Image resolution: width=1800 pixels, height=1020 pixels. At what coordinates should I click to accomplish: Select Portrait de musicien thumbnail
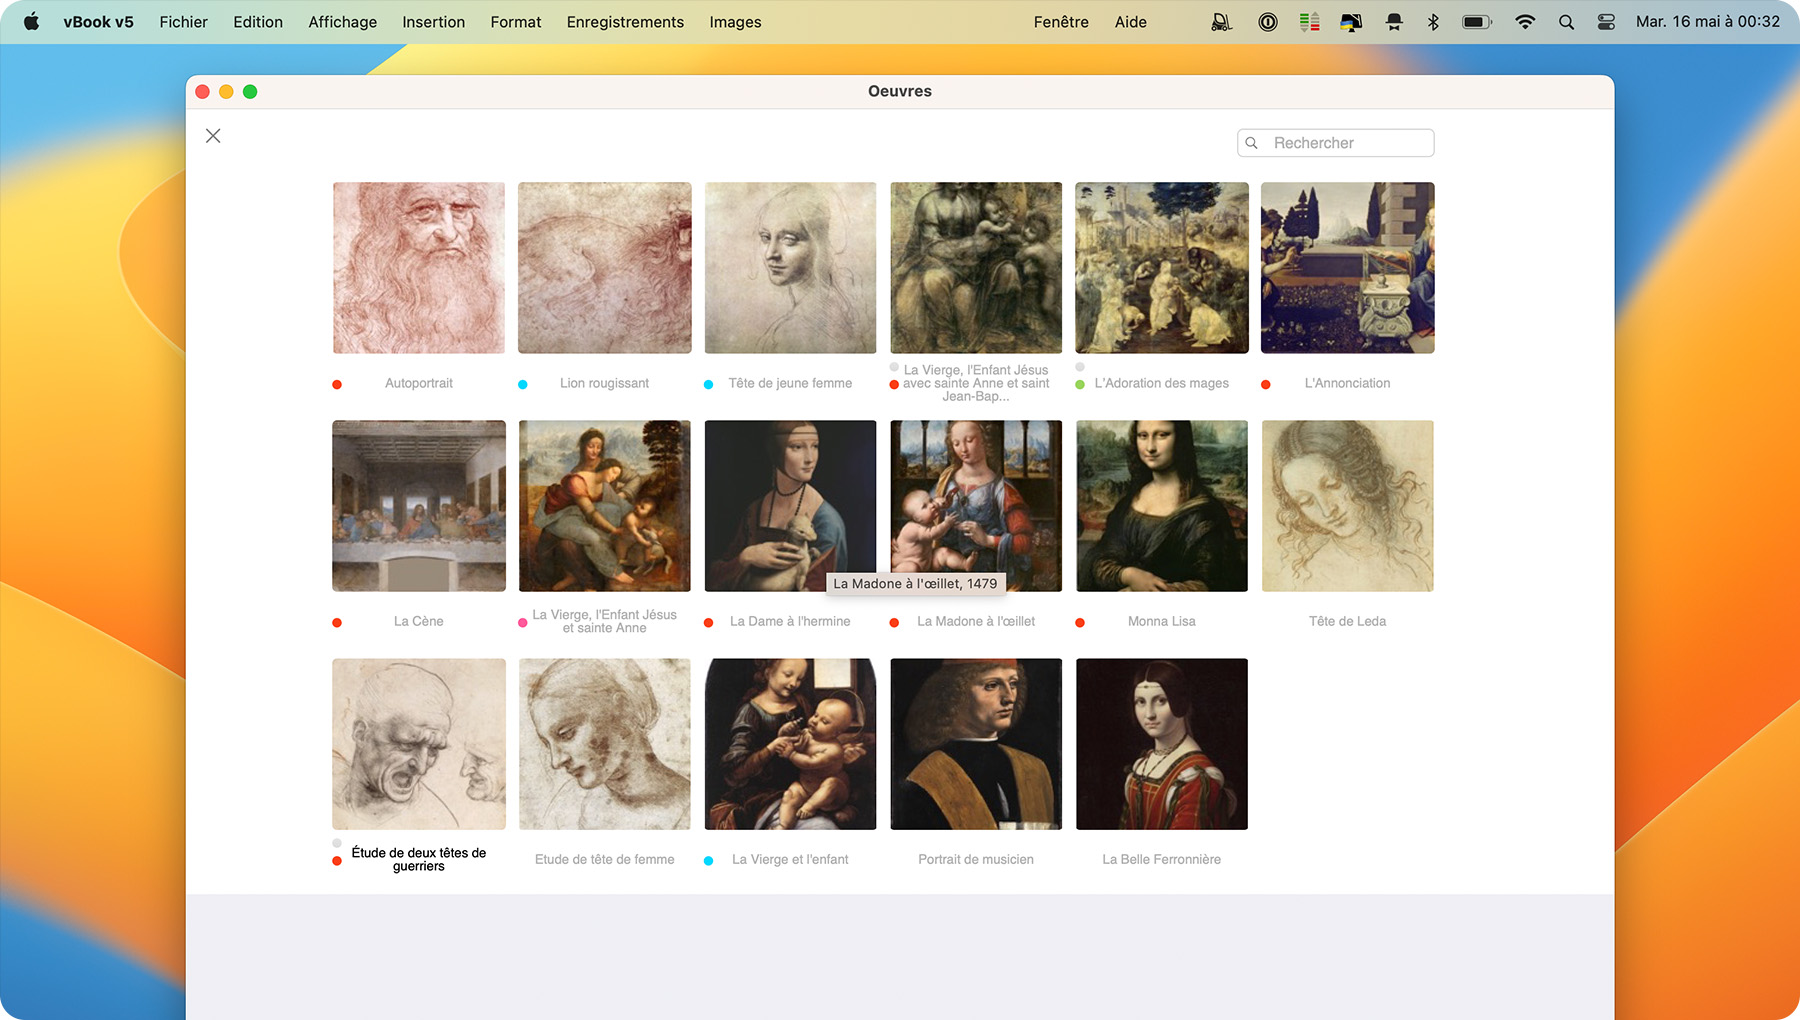[976, 744]
